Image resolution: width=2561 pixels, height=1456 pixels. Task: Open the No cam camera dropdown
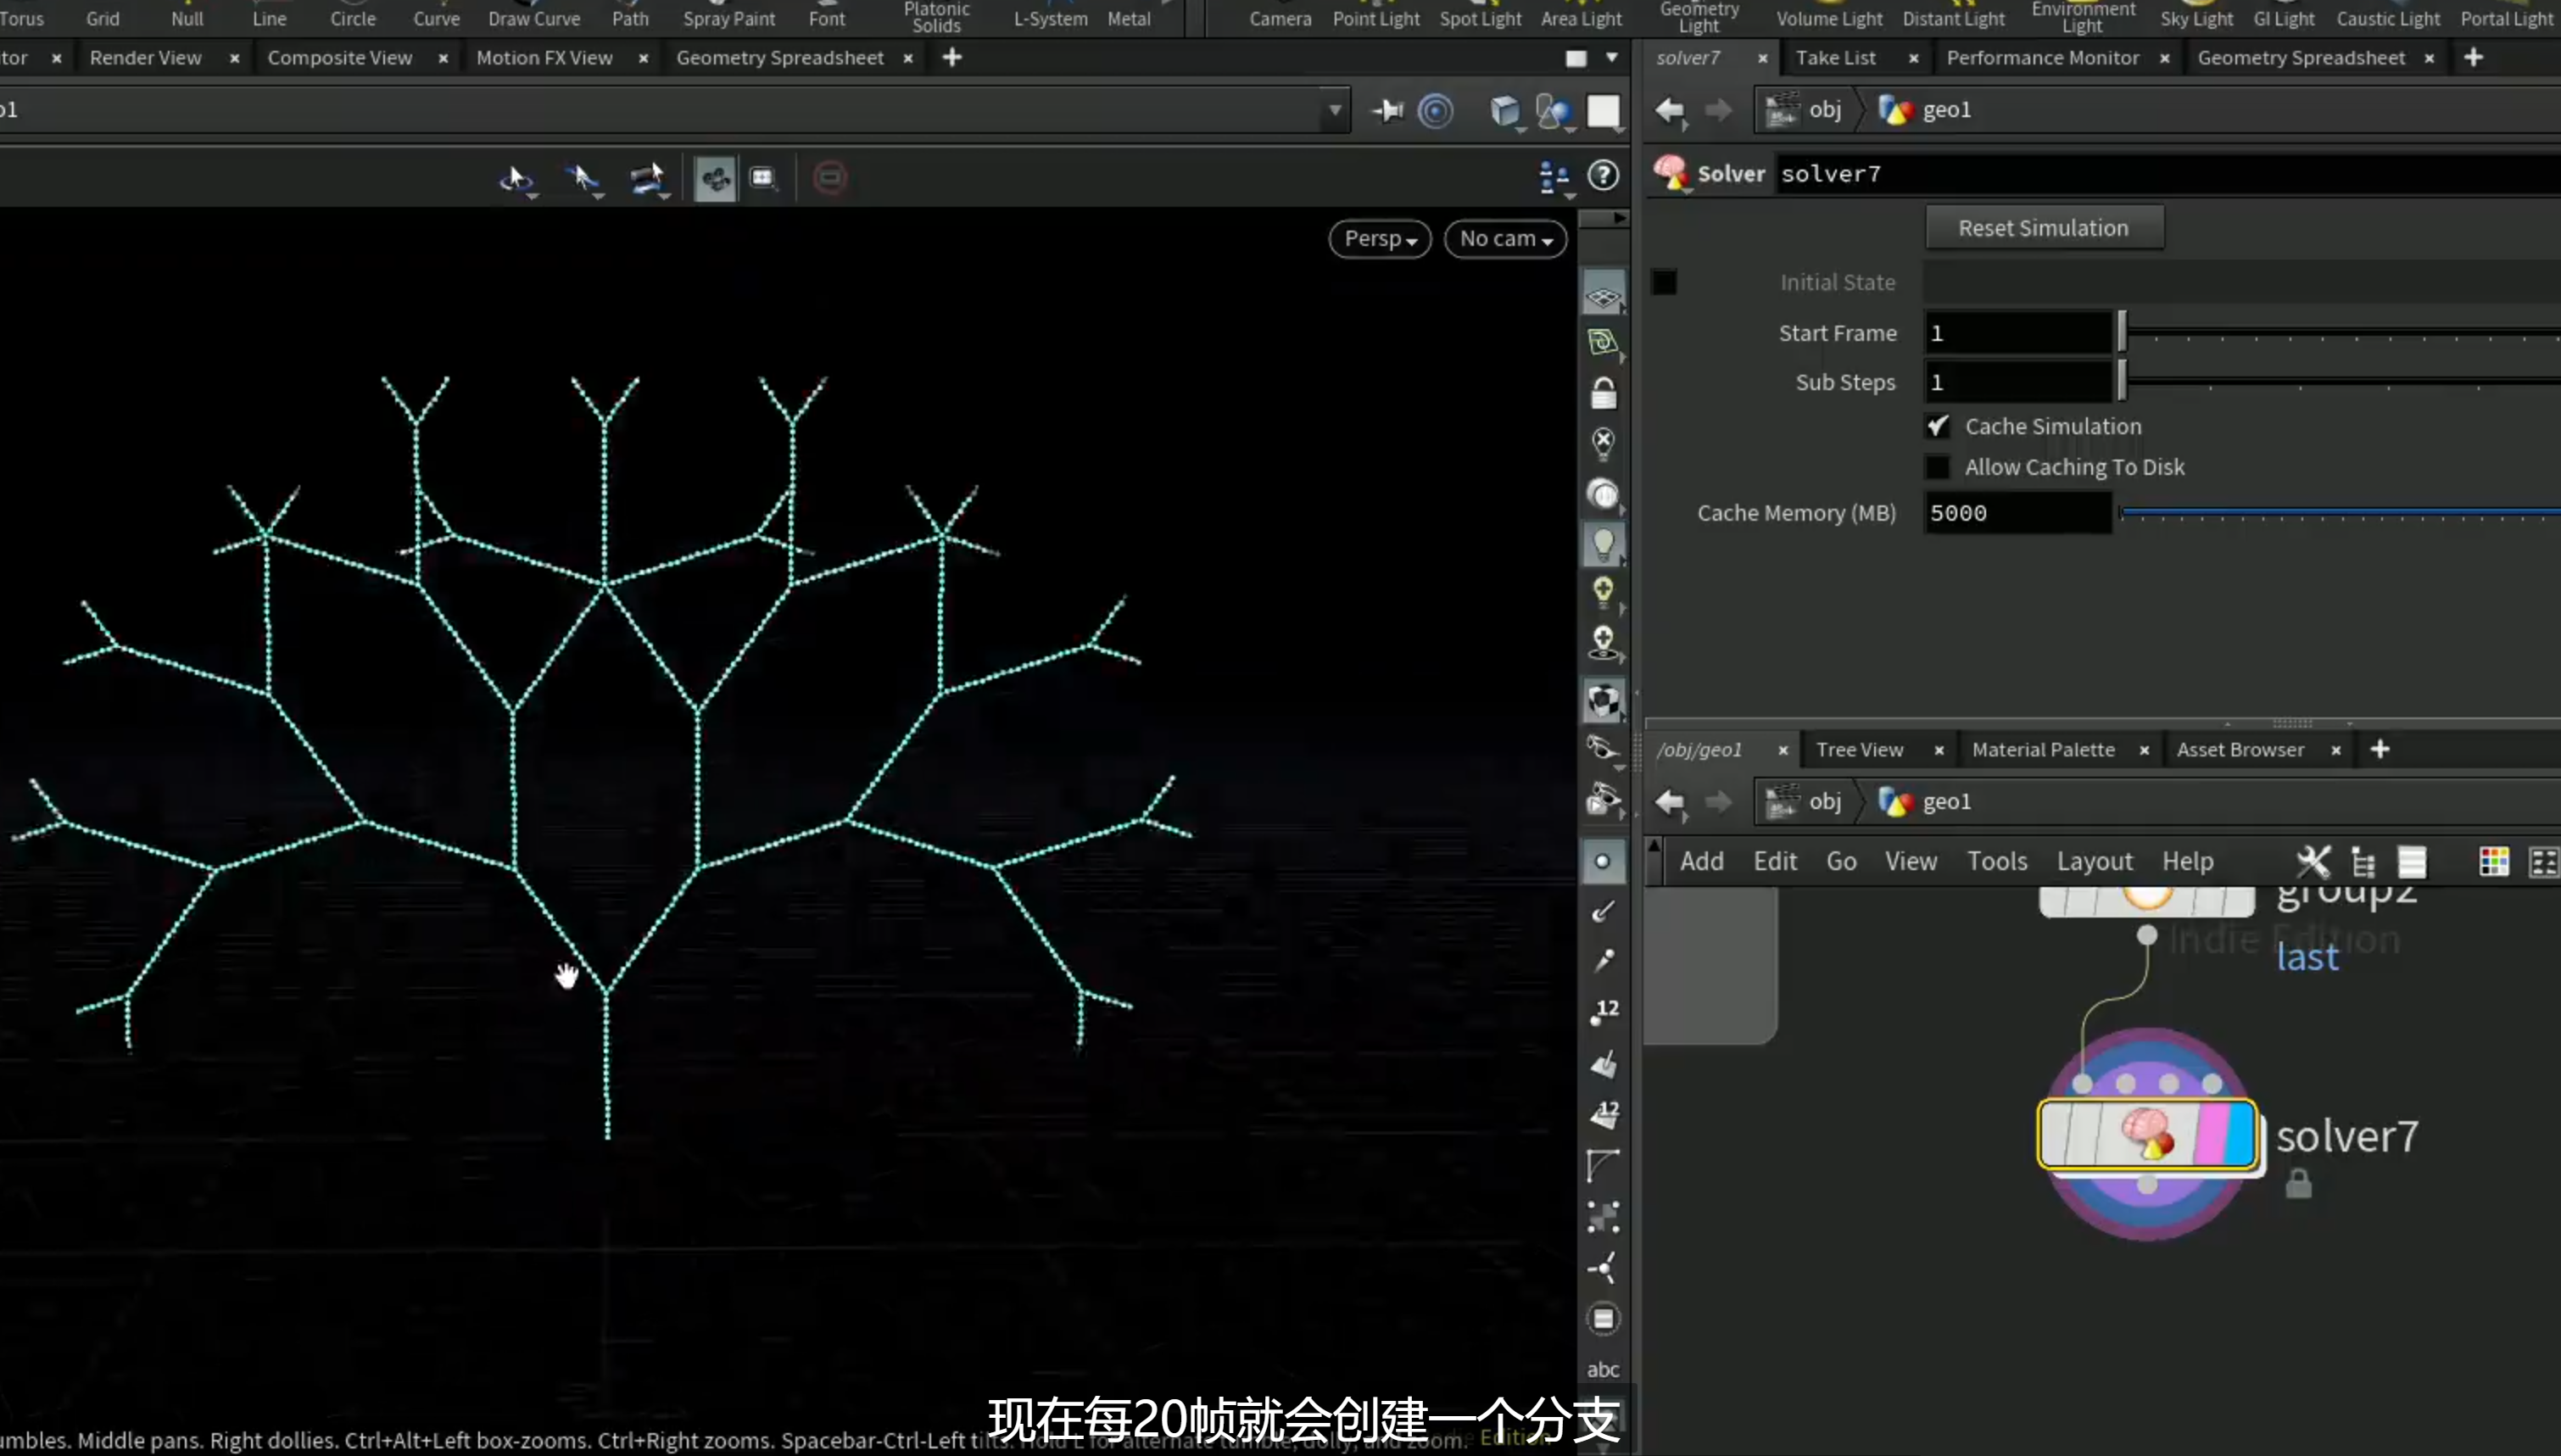click(1505, 239)
